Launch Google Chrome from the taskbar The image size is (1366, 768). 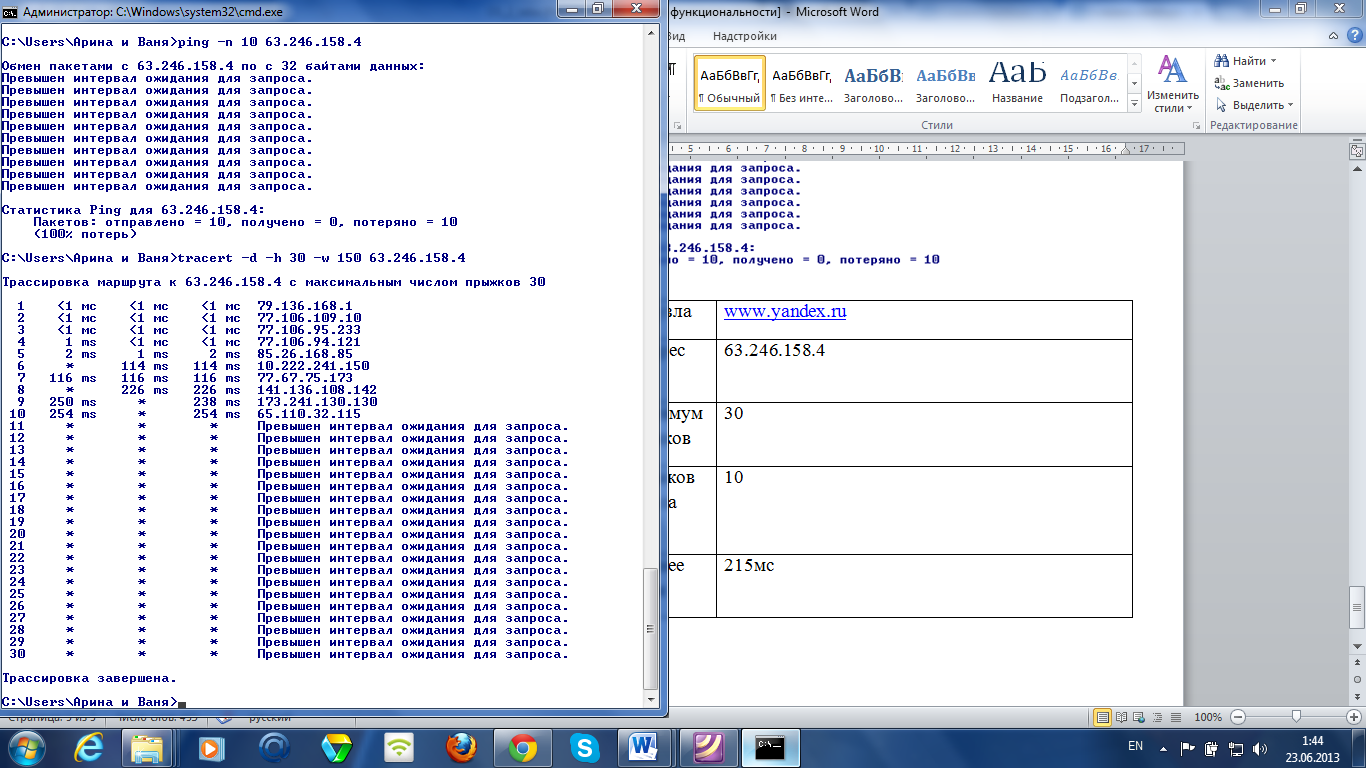(523, 747)
